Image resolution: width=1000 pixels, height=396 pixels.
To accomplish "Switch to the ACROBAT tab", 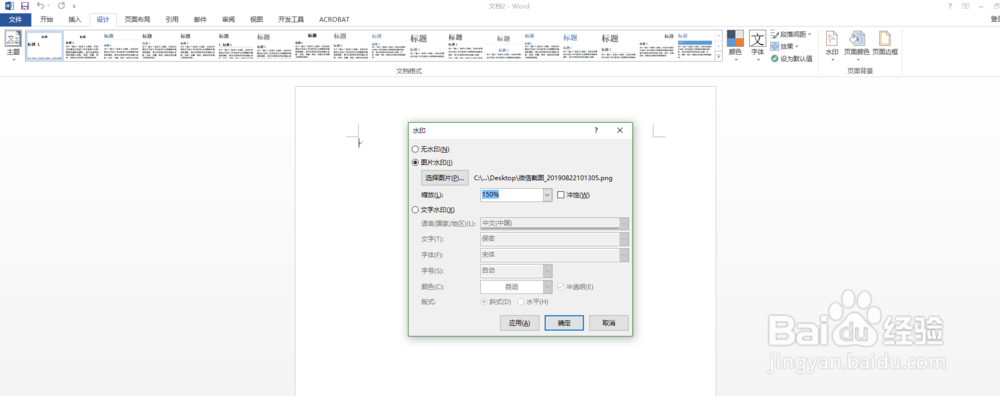I will tap(334, 20).
